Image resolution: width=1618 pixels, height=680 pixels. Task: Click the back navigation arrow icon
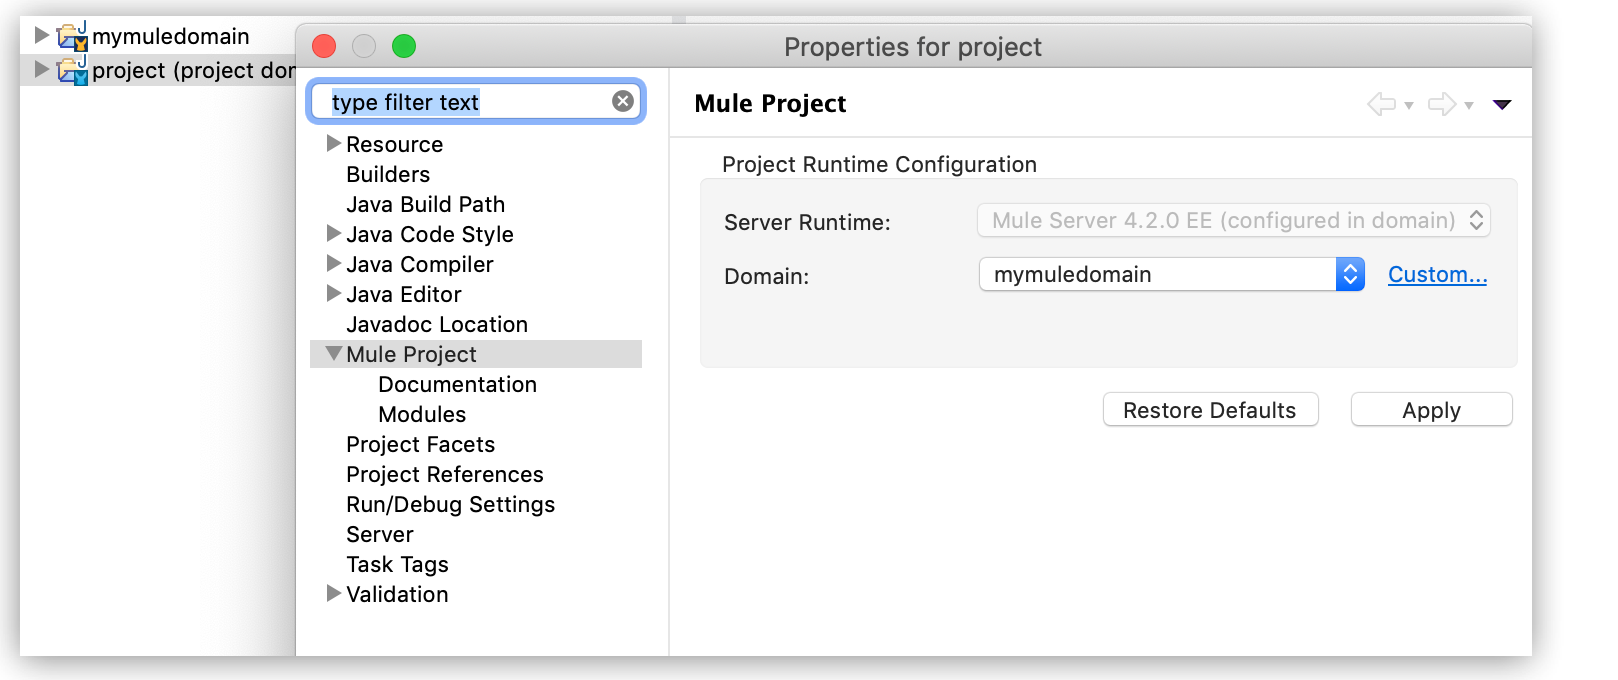click(1381, 104)
